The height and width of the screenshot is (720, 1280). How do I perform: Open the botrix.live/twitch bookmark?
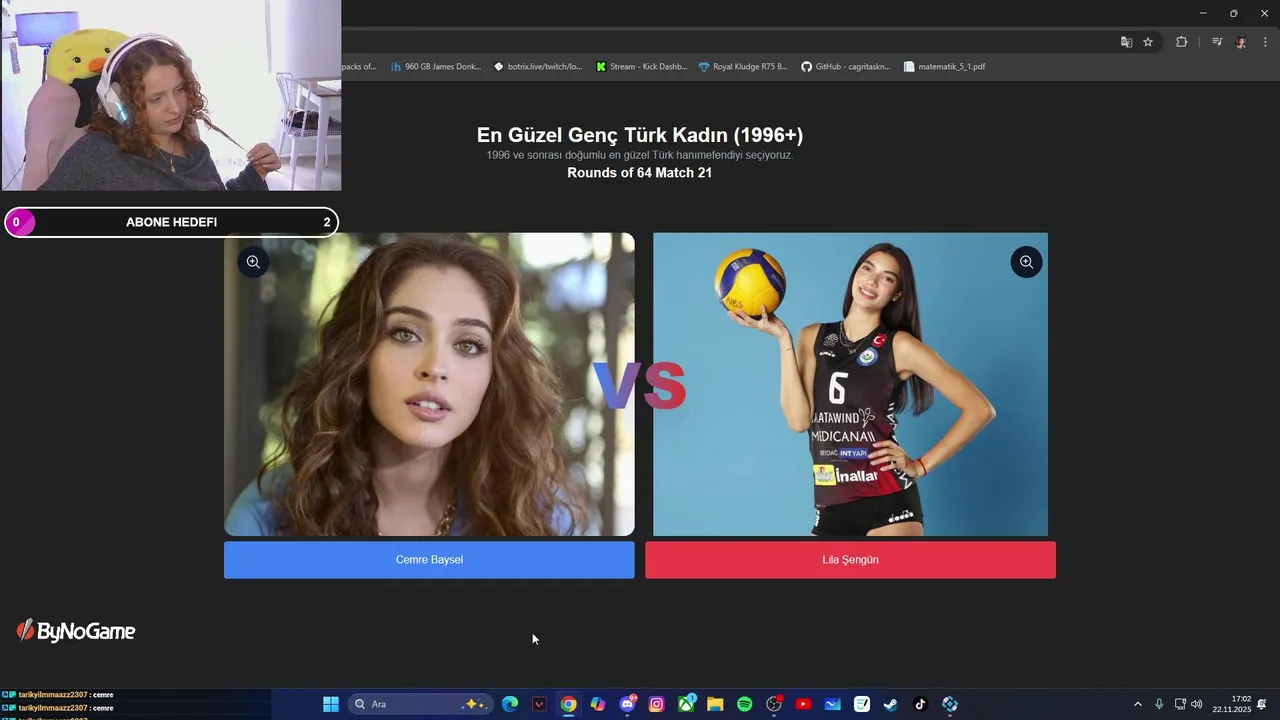(538, 67)
